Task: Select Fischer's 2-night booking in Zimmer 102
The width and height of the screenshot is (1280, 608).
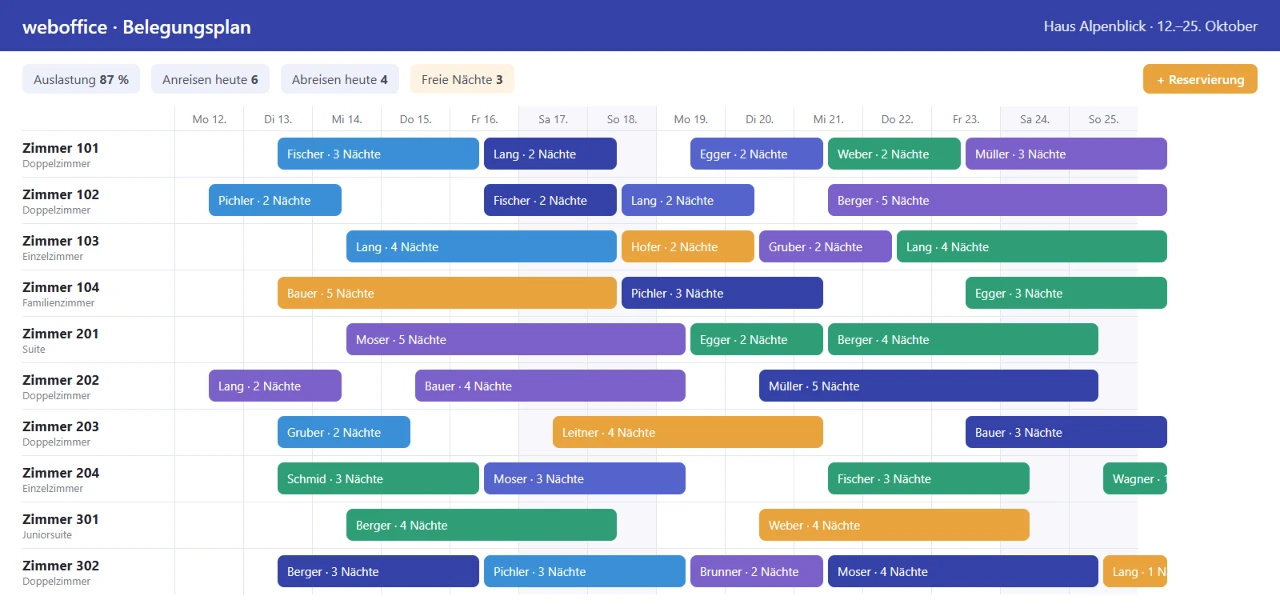Action: click(x=550, y=200)
